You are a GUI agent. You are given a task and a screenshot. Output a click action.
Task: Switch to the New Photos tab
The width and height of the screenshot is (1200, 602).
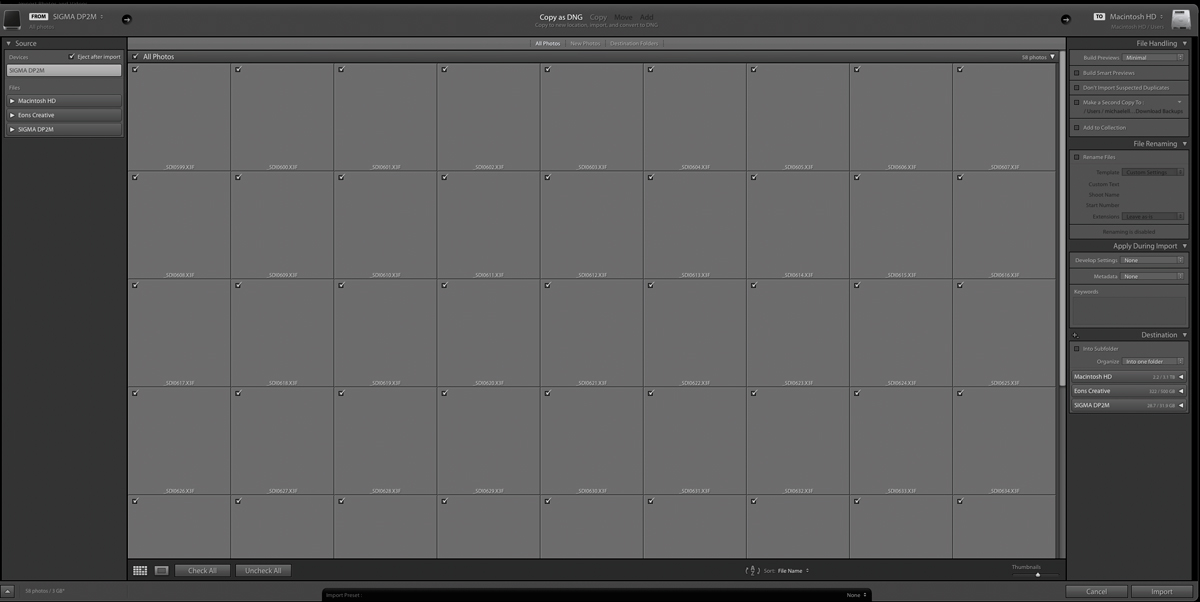pyautogui.click(x=584, y=43)
